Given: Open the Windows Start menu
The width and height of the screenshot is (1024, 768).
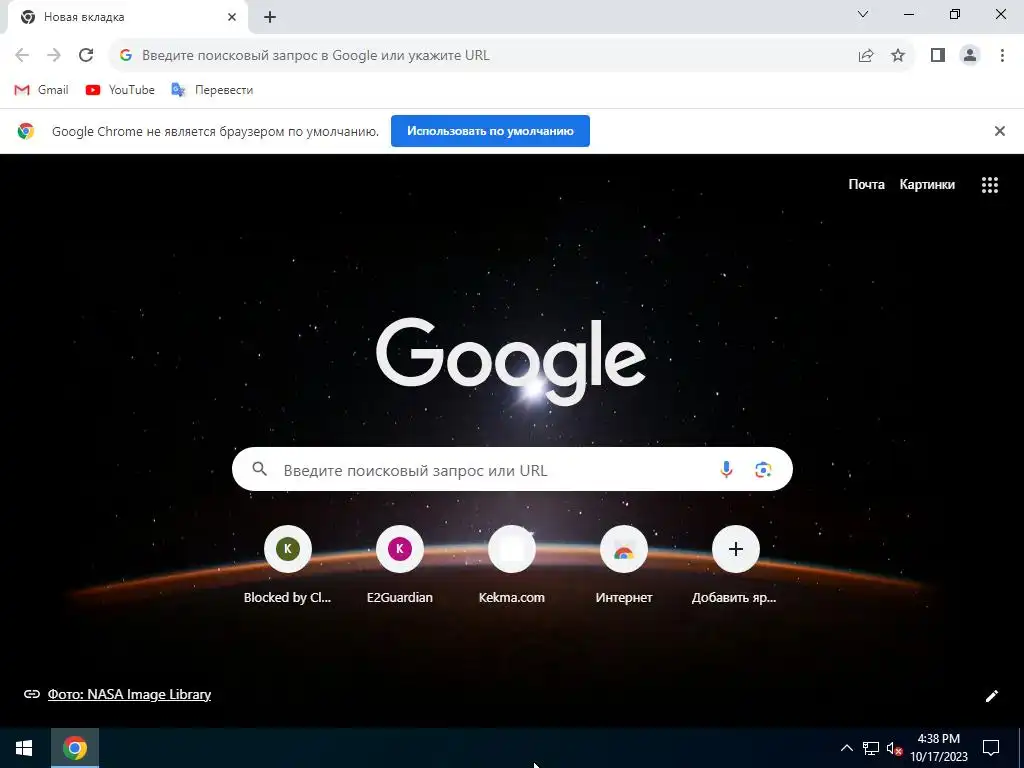Looking at the screenshot, I should click(x=24, y=748).
